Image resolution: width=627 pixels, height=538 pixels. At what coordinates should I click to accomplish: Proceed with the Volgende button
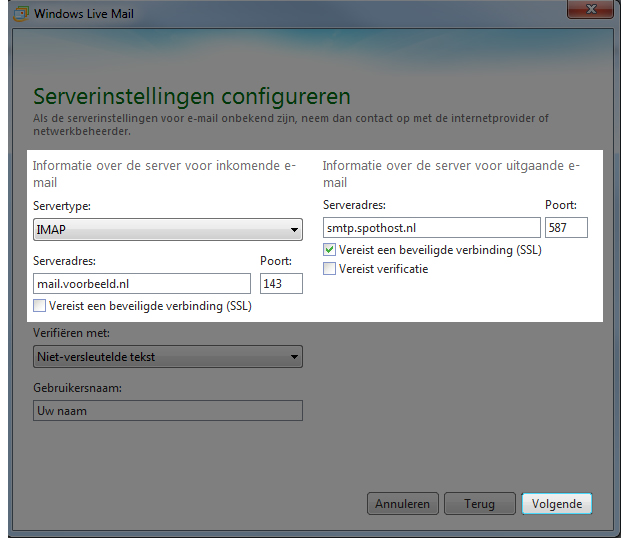557,504
